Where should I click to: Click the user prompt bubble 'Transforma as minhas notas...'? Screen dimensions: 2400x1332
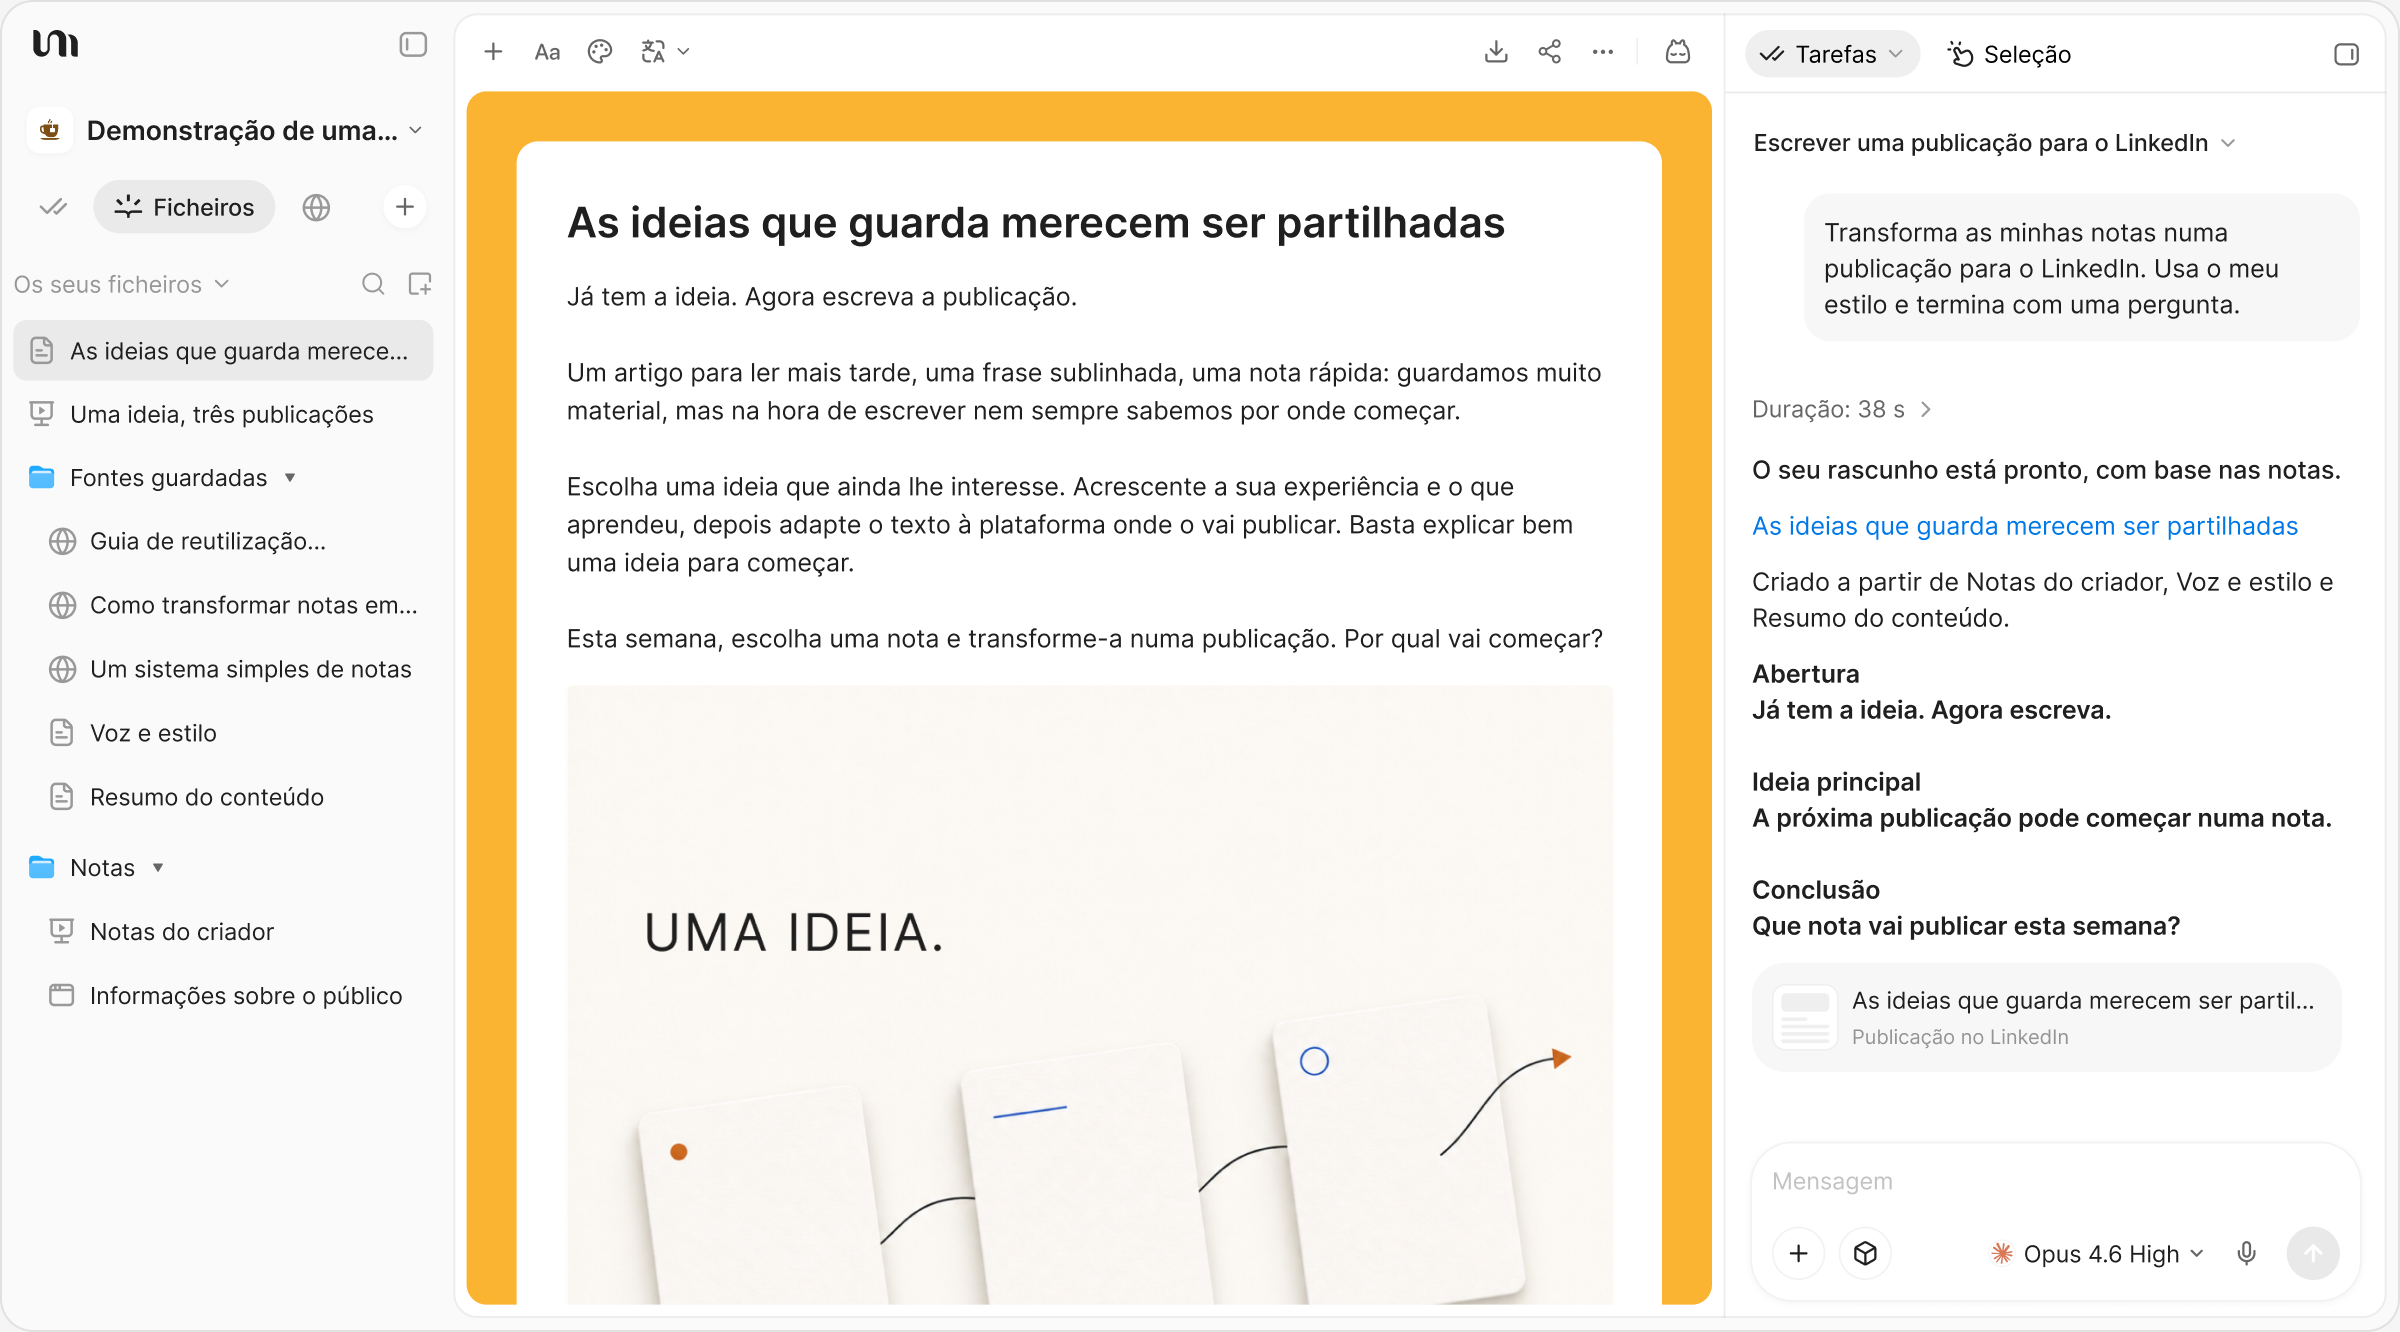pyautogui.click(x=2082, y=268)
